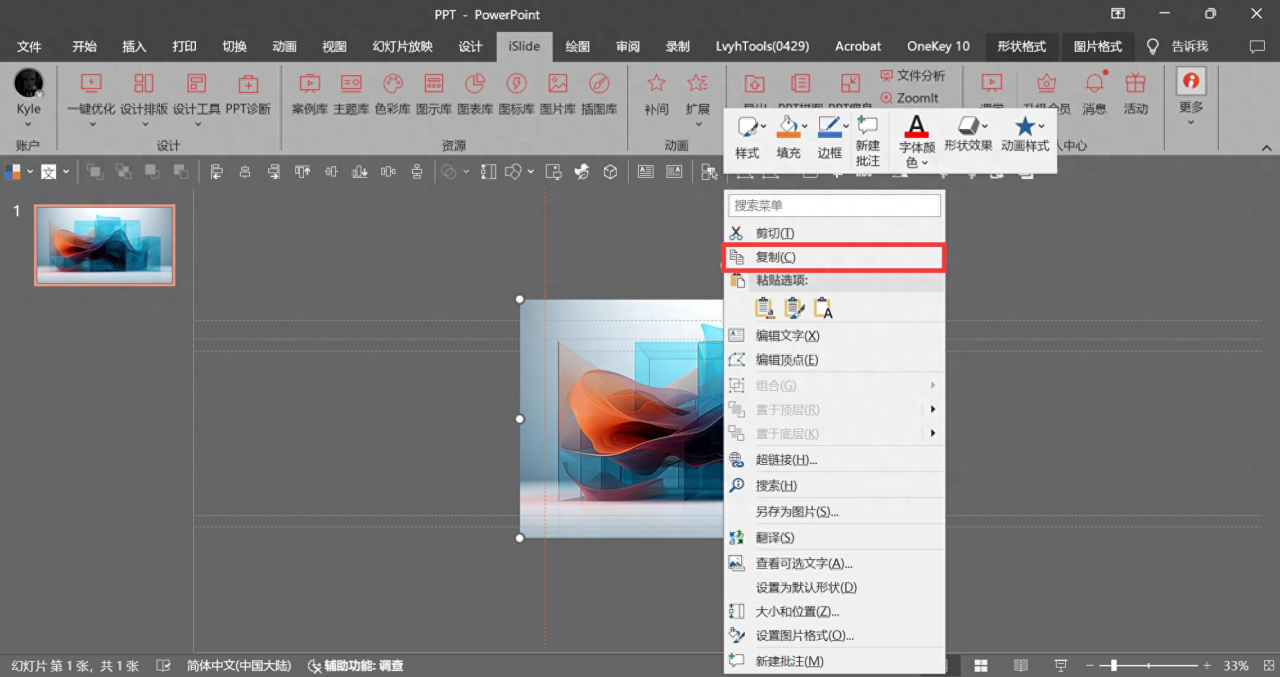Open the Tell Me lightbulb search
The width and height of the screenshot is (1280, 677).
tap(1153, 46)
